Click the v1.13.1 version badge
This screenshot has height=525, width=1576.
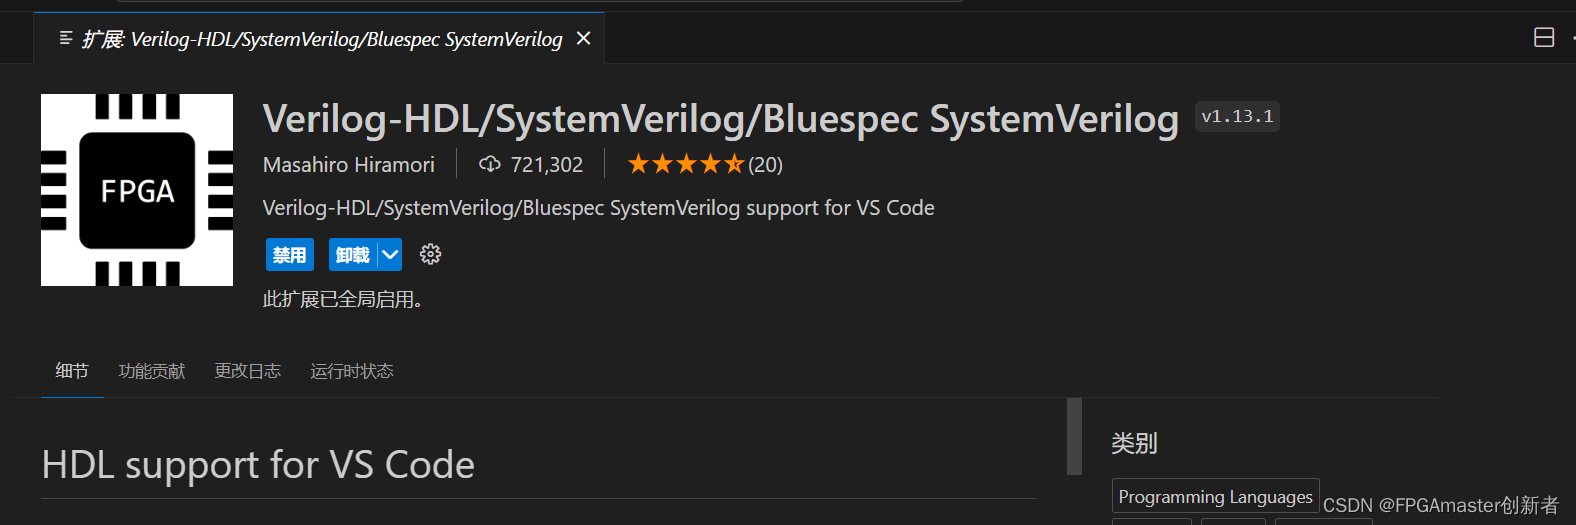[x=1237, y=116]
